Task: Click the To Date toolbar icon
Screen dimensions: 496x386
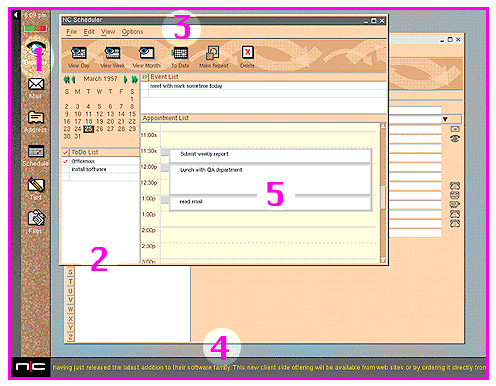Action: 180,53
